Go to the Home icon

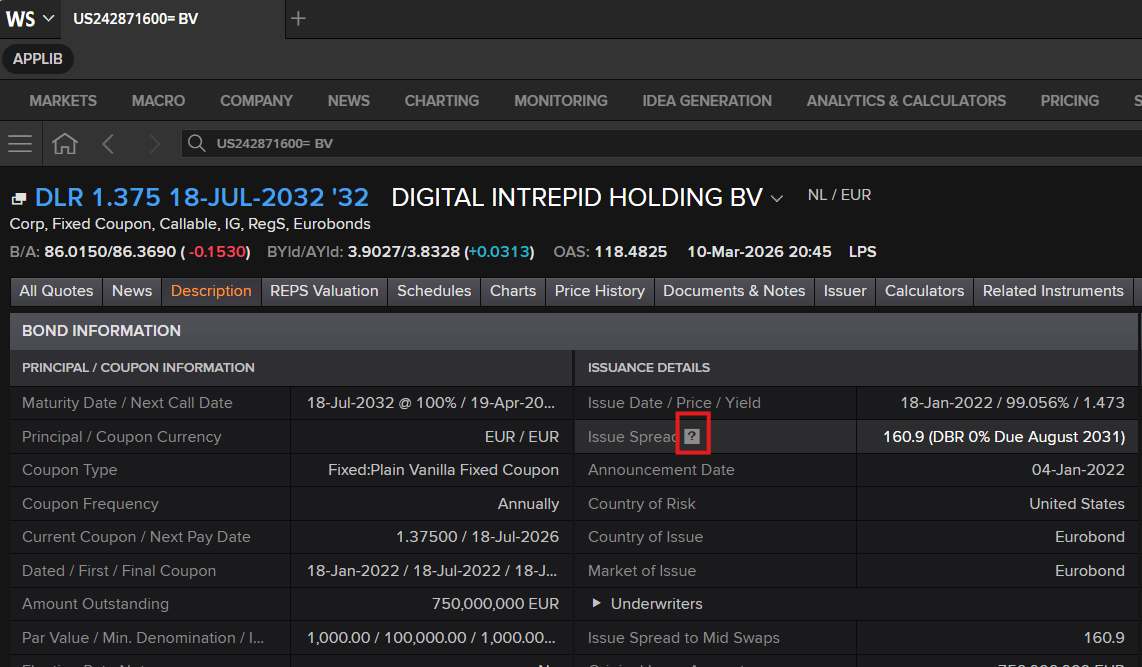click(65, 143)
